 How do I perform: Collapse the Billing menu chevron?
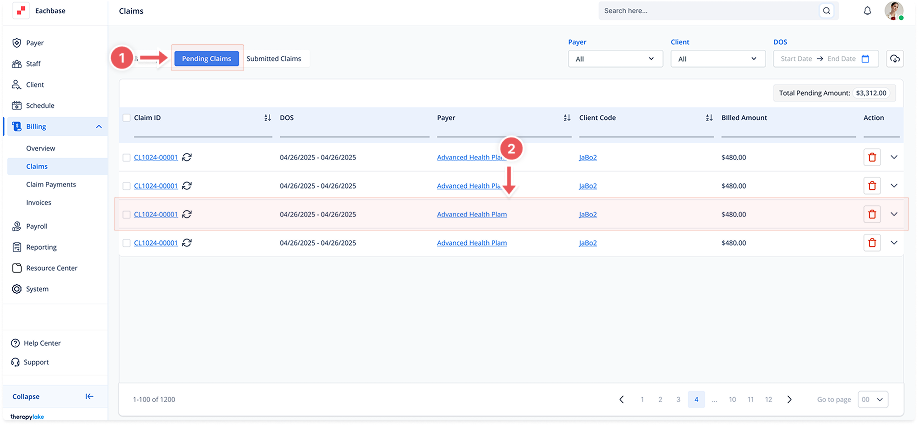pyautogui.click(x=98, y=127)
